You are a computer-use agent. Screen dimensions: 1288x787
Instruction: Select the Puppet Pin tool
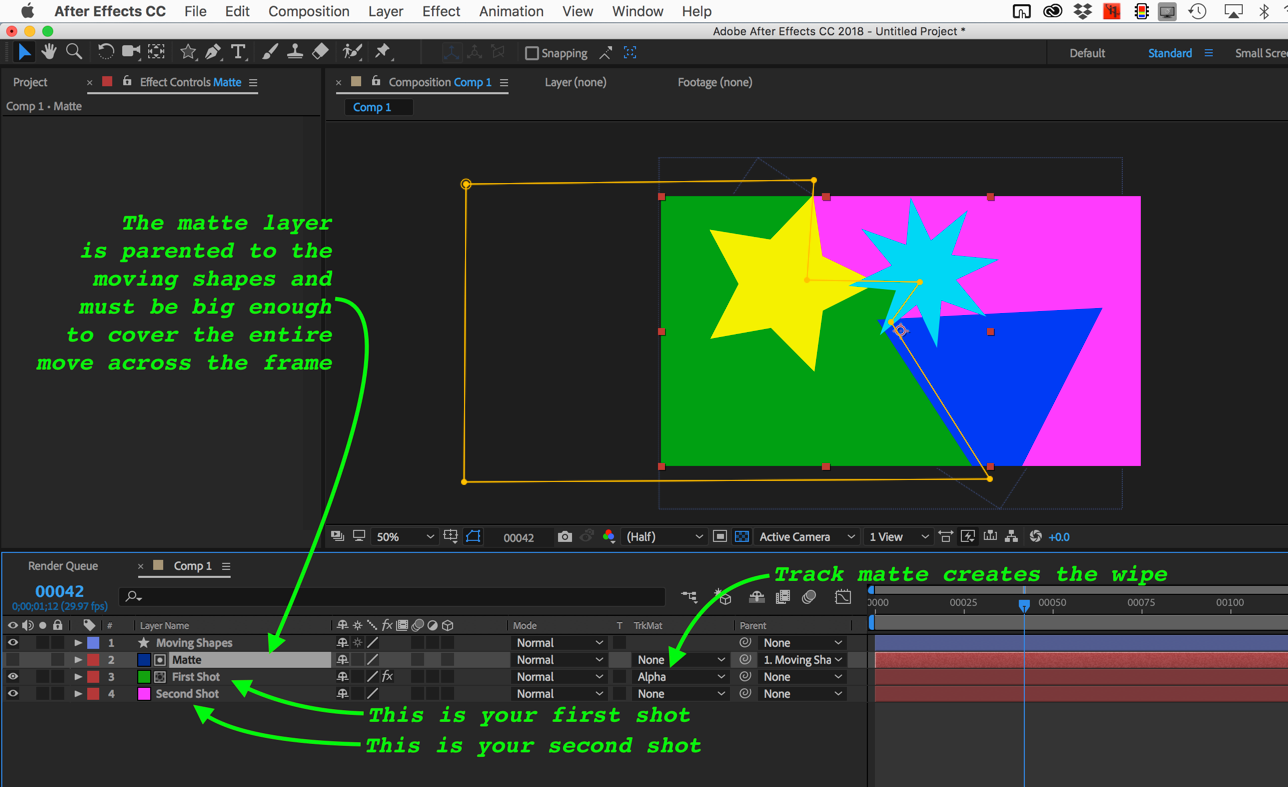click(382, 51)
